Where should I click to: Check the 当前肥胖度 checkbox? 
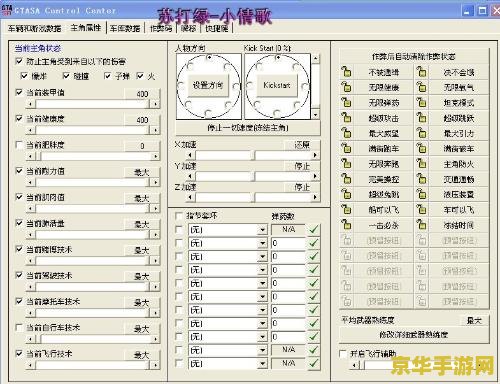point(19,145)
